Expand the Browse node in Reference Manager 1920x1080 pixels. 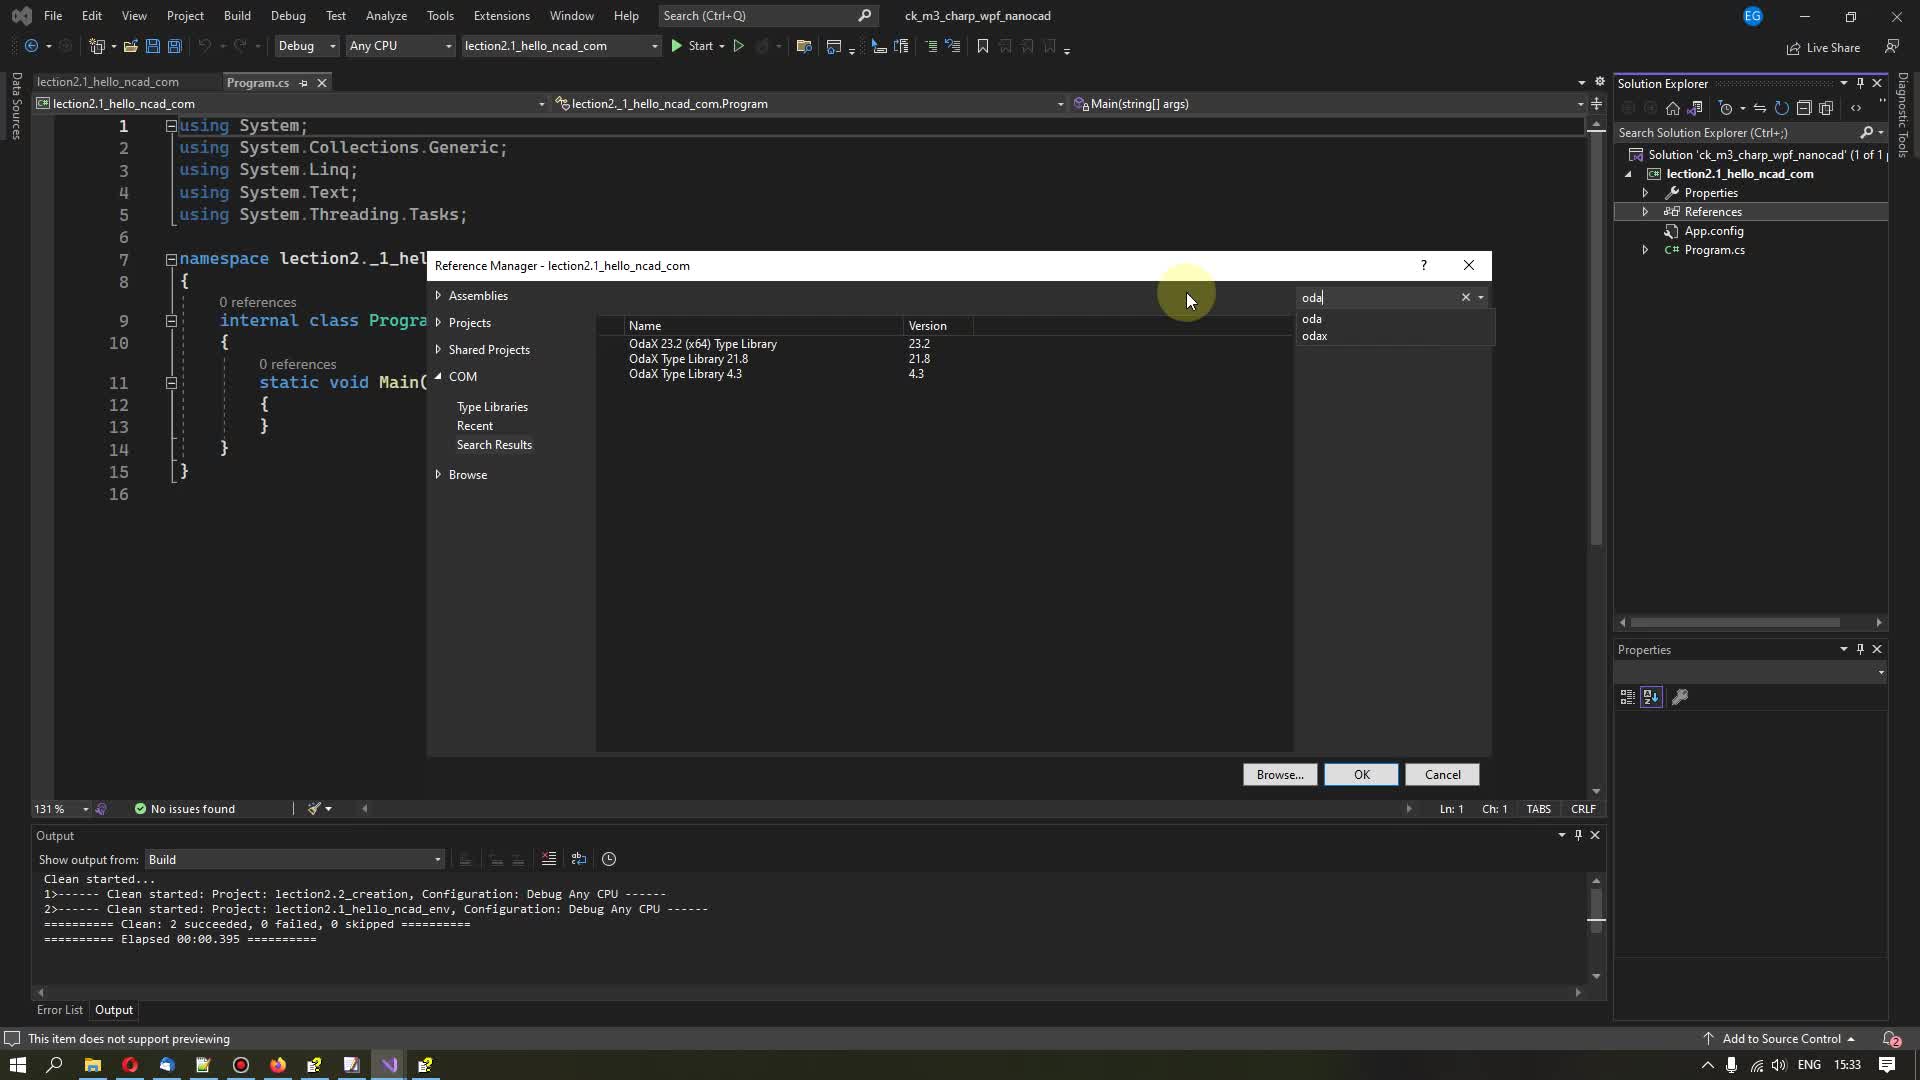tap(438, 475)
